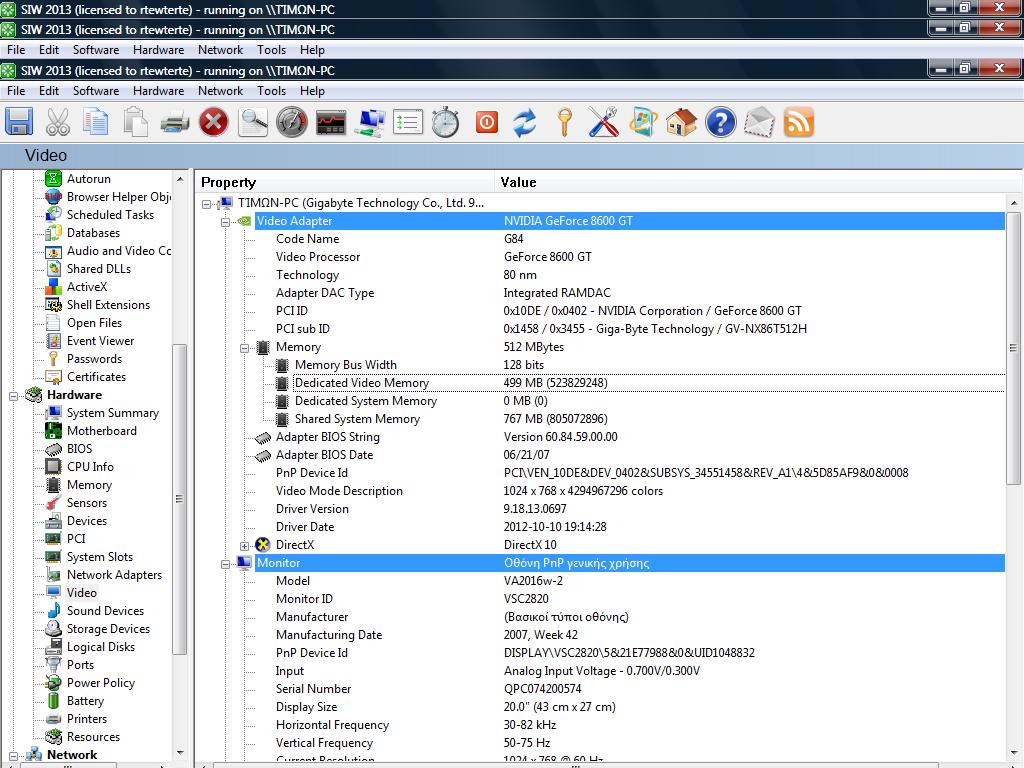
Task: Click the NVIDIA icon beside Video Adapter
Action: (x=244, y=221)
